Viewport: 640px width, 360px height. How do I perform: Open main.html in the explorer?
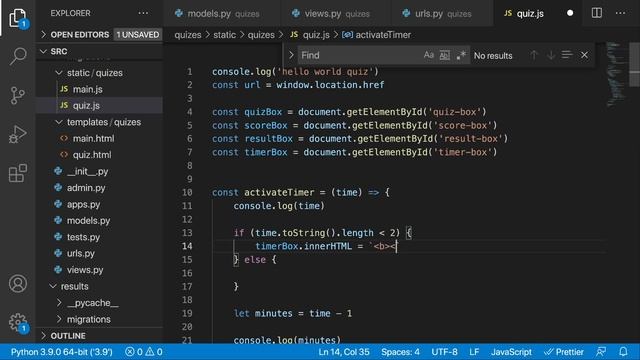93,138
